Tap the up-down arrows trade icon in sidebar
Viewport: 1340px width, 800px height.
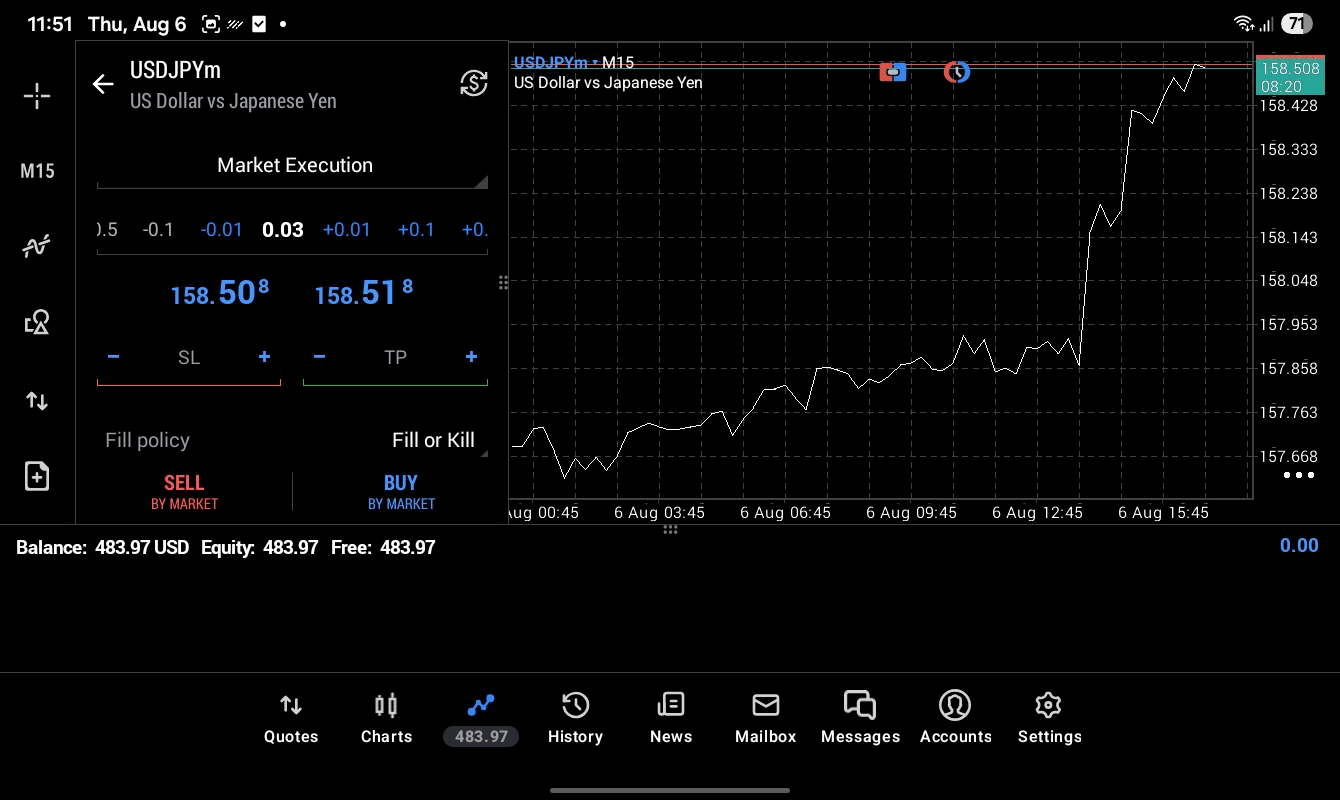37,401
